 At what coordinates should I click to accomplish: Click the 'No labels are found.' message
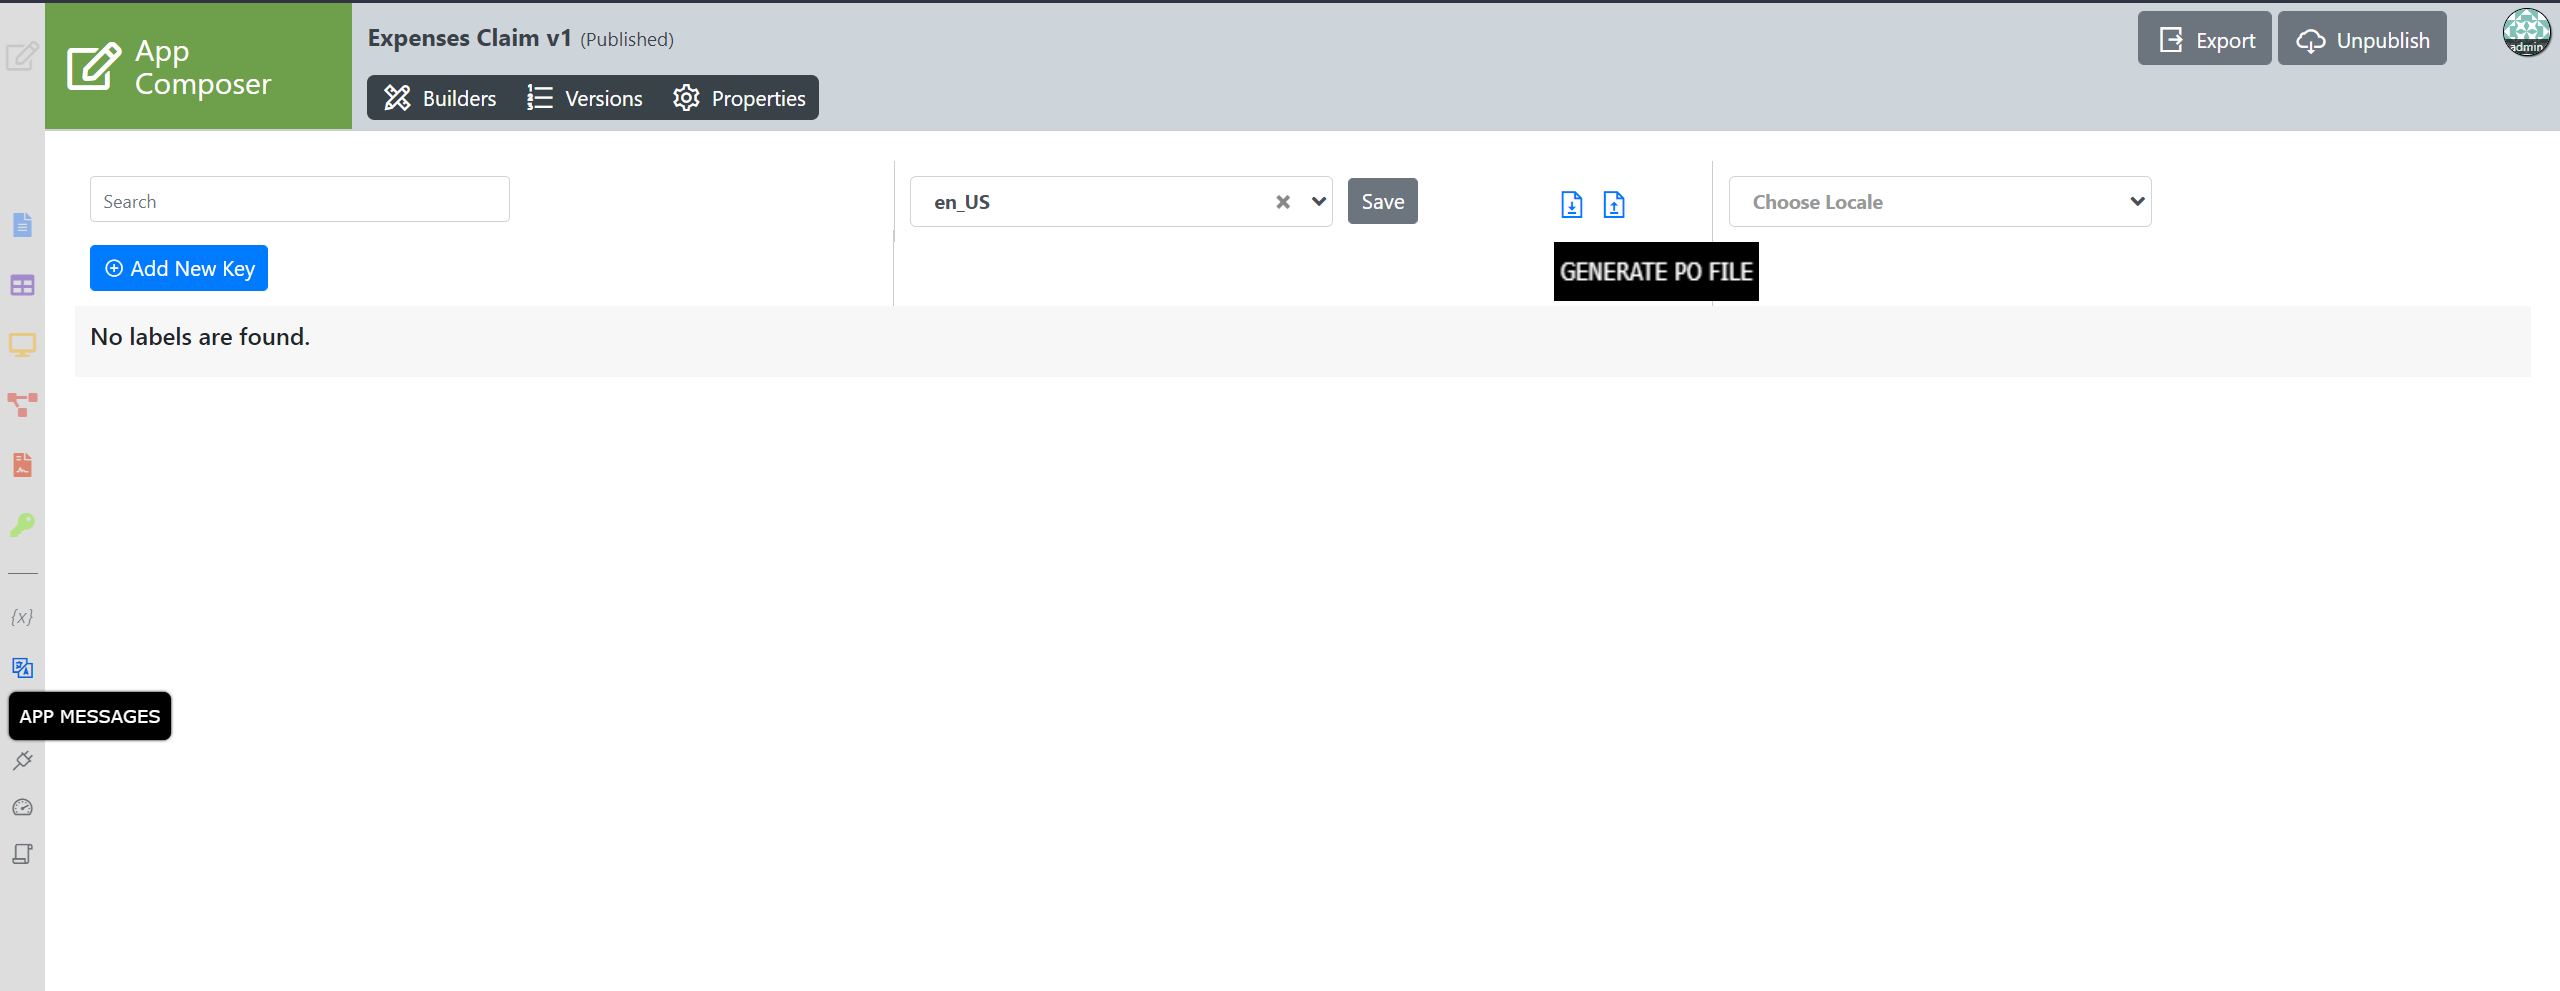click(x=200, y=337)
